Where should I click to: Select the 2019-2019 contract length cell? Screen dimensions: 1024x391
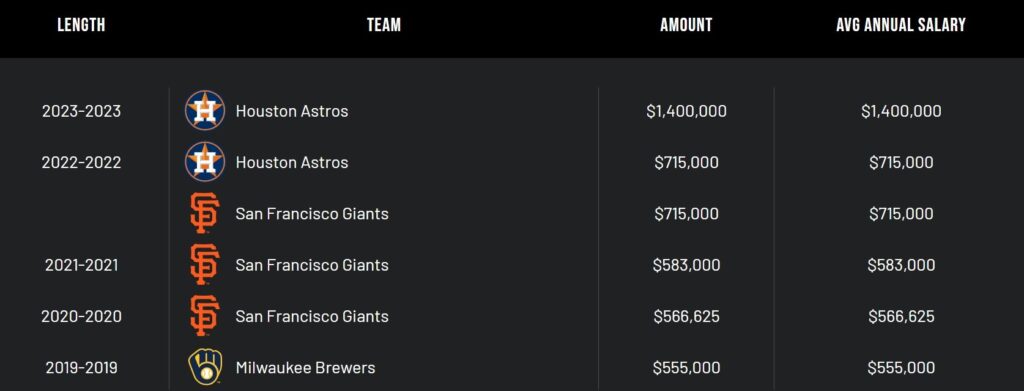[x=82, y=368]
